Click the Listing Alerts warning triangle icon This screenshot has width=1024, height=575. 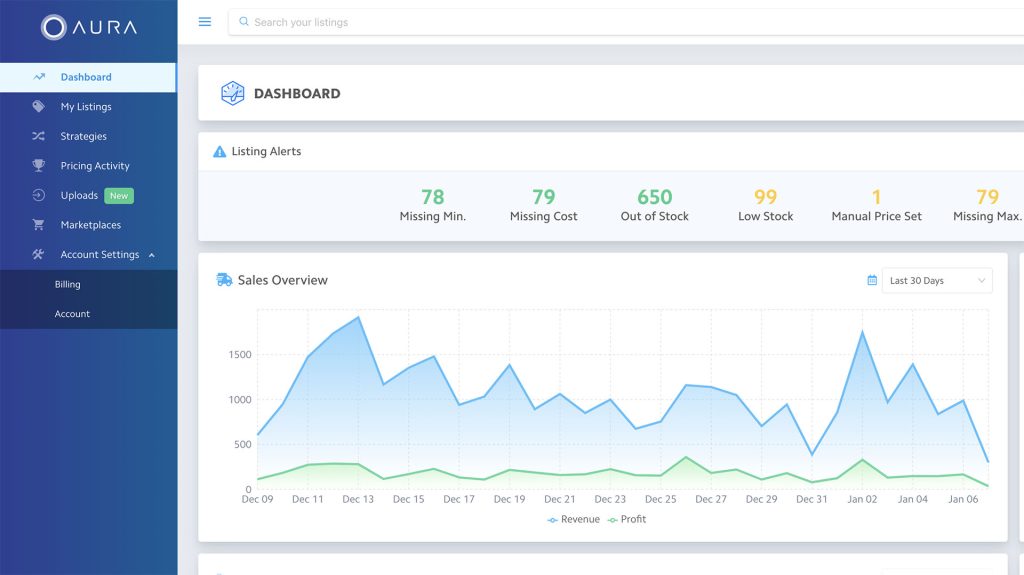click(x=219, y=152)
